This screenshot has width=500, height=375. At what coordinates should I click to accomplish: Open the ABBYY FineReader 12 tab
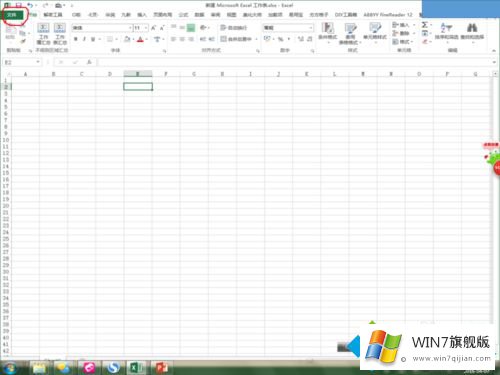pos(388,15)
